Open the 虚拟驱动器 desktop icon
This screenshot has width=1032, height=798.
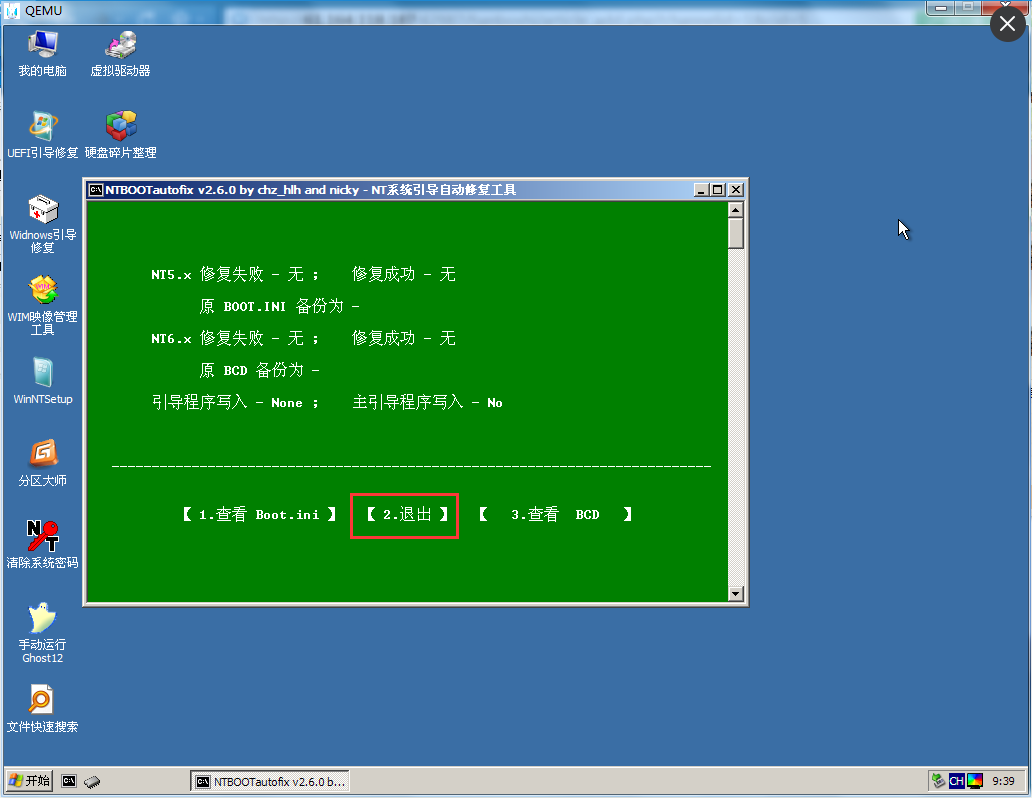tap(120, 46)
